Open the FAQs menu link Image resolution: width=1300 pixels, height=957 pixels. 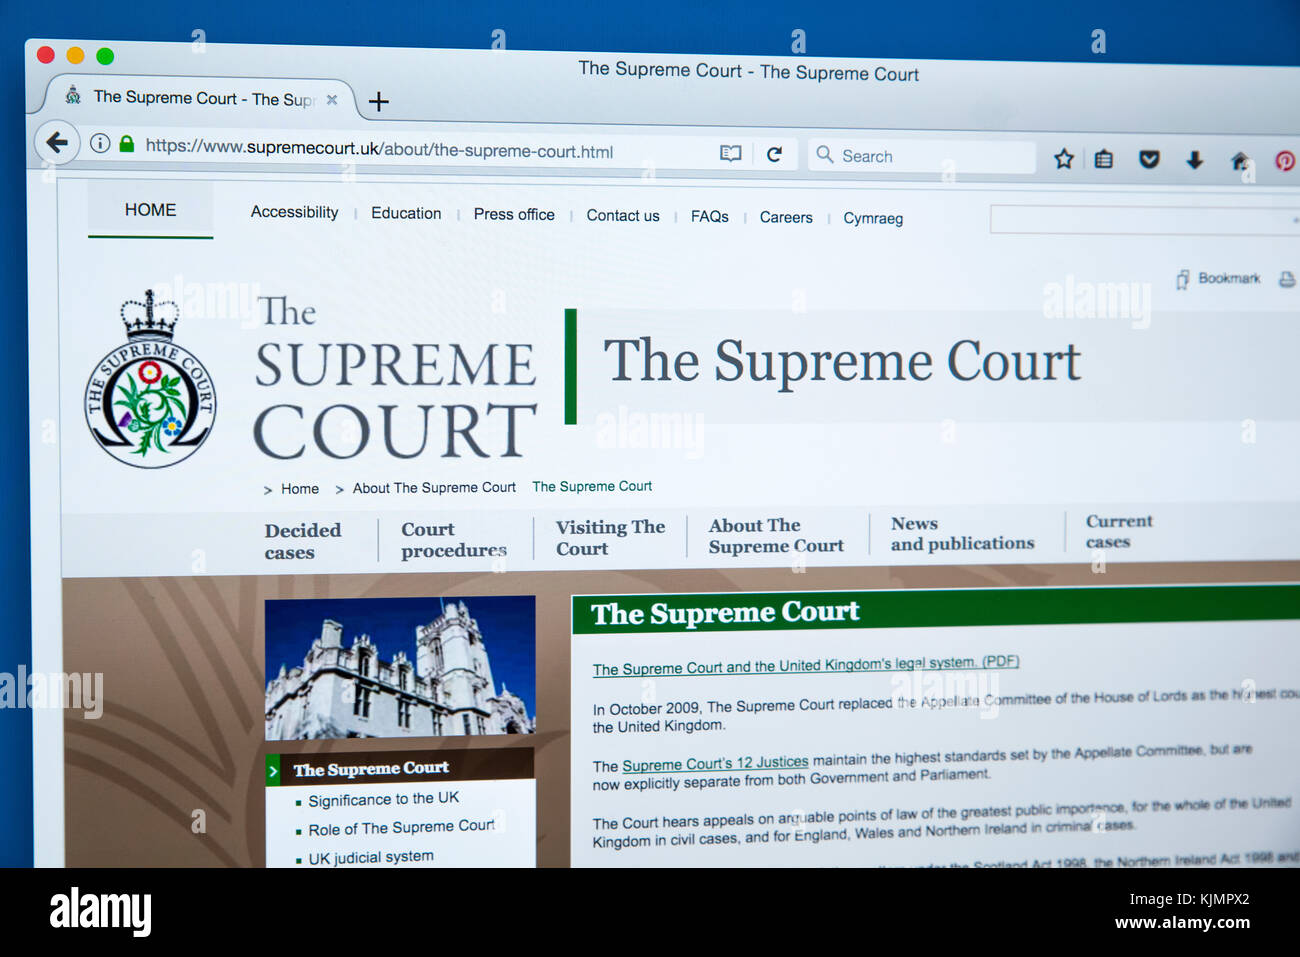[x=710, y=216]
